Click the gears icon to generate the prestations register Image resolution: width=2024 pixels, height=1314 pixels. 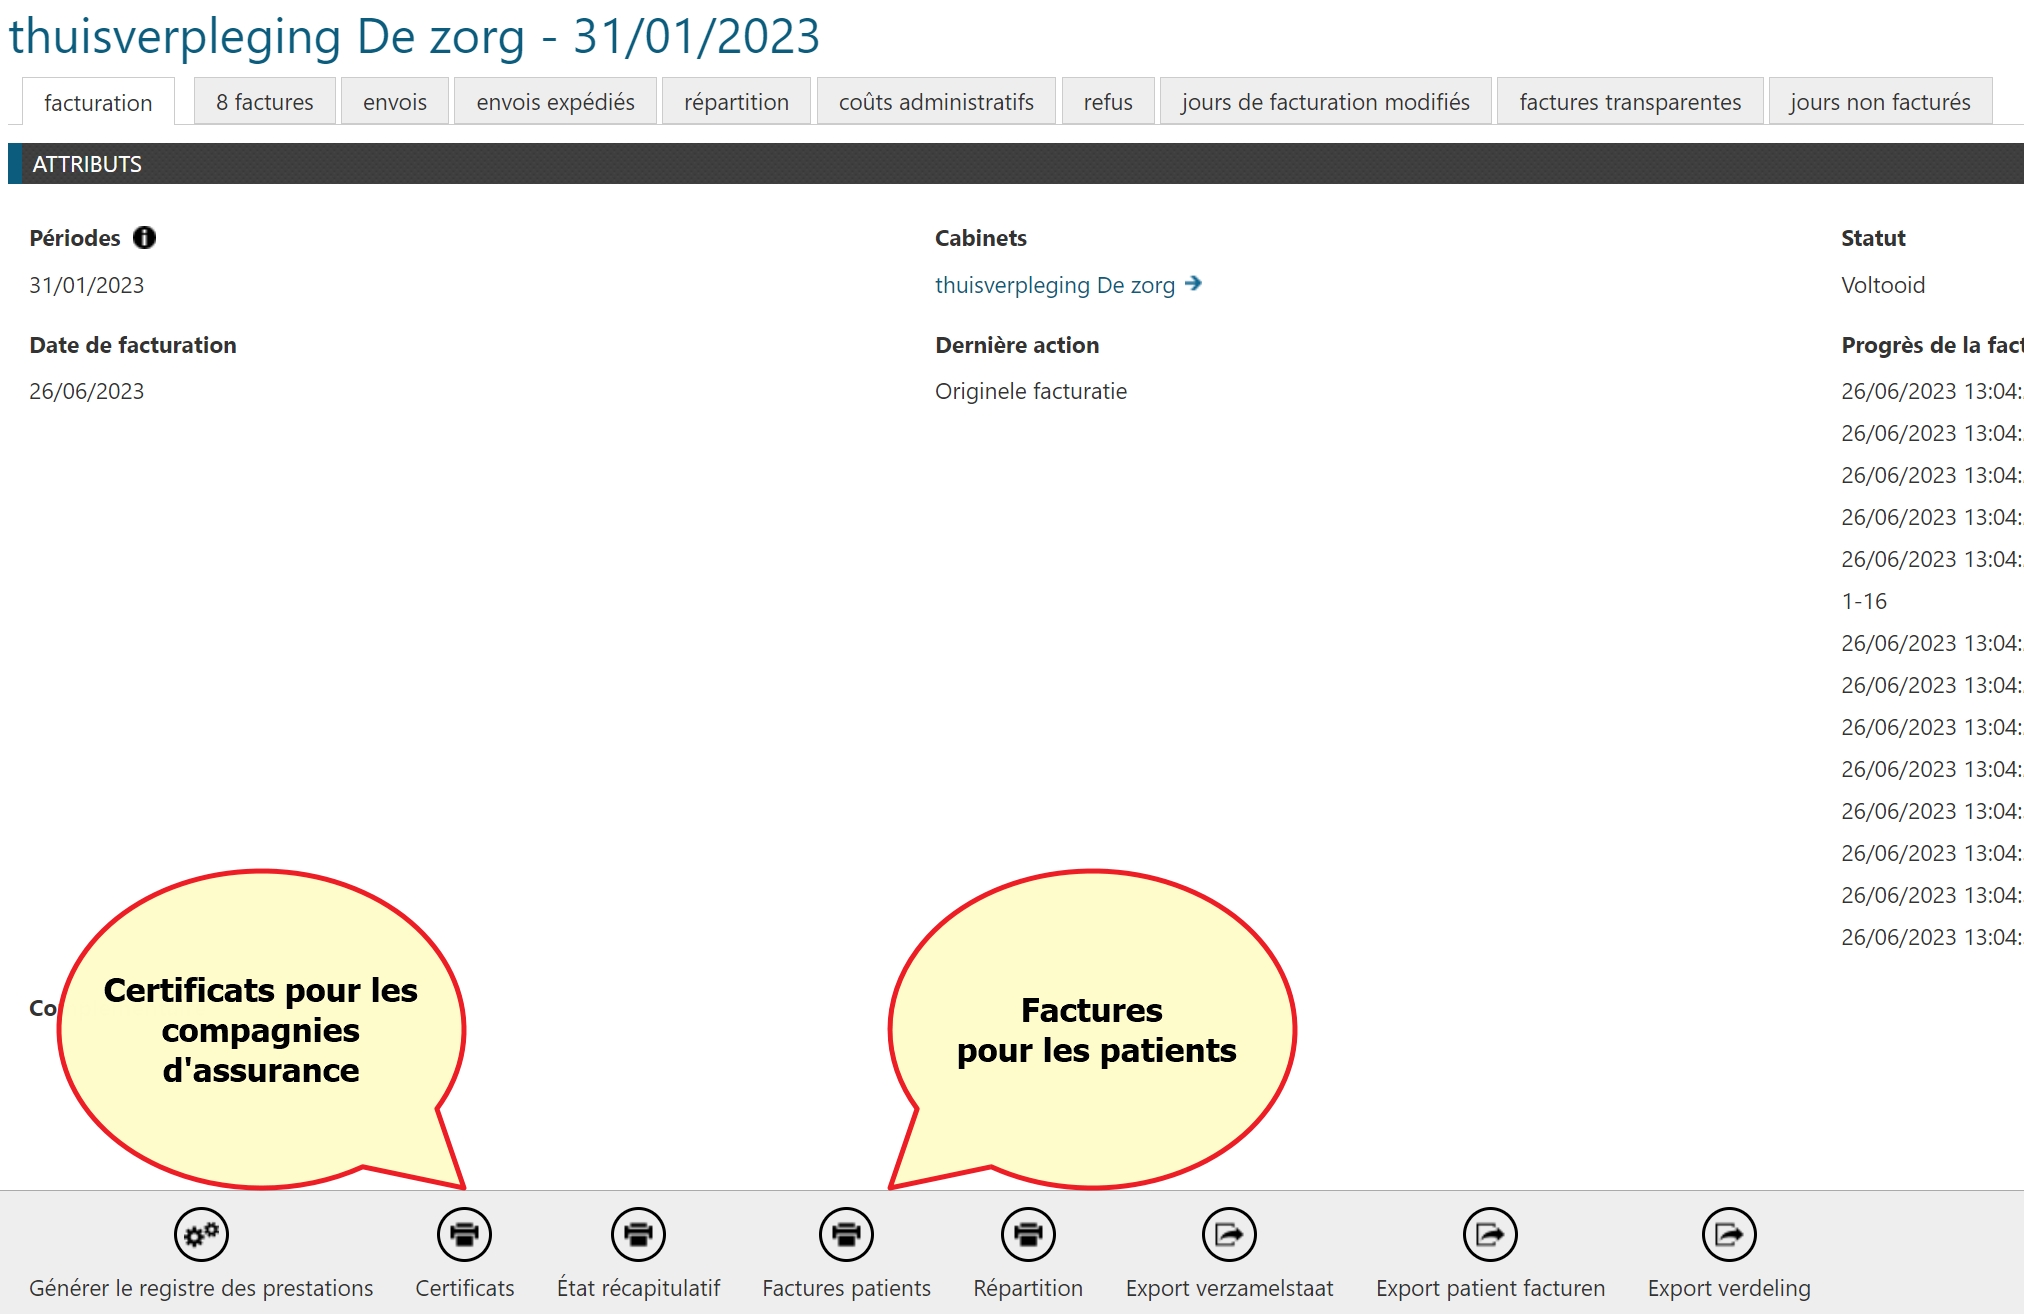point(201,1234)
